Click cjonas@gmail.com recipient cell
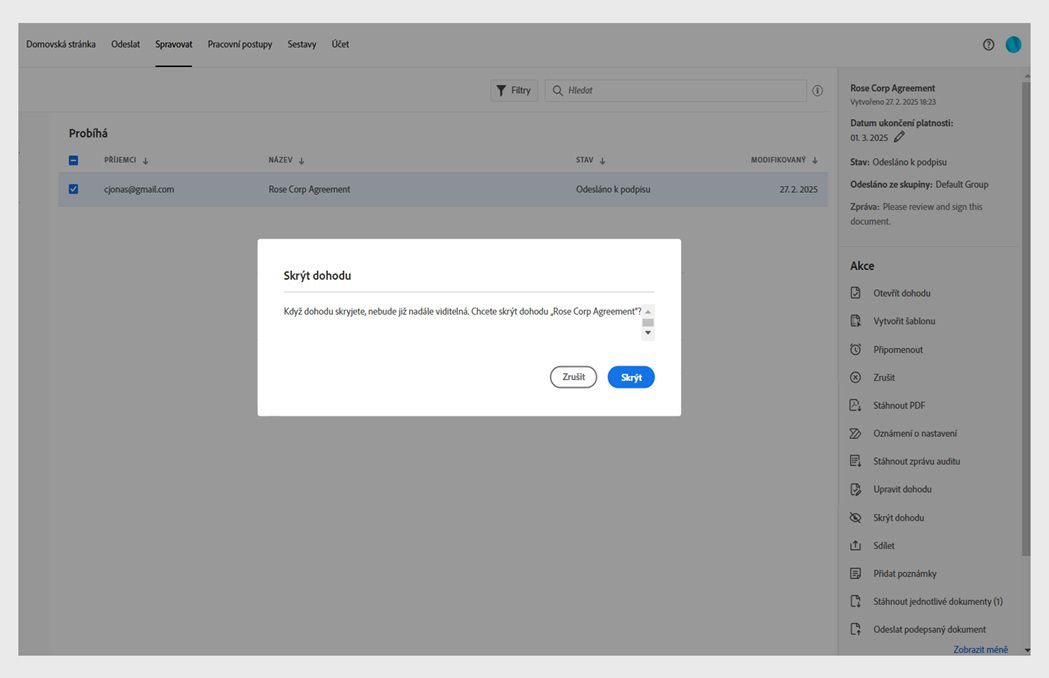 coord(139,189)
